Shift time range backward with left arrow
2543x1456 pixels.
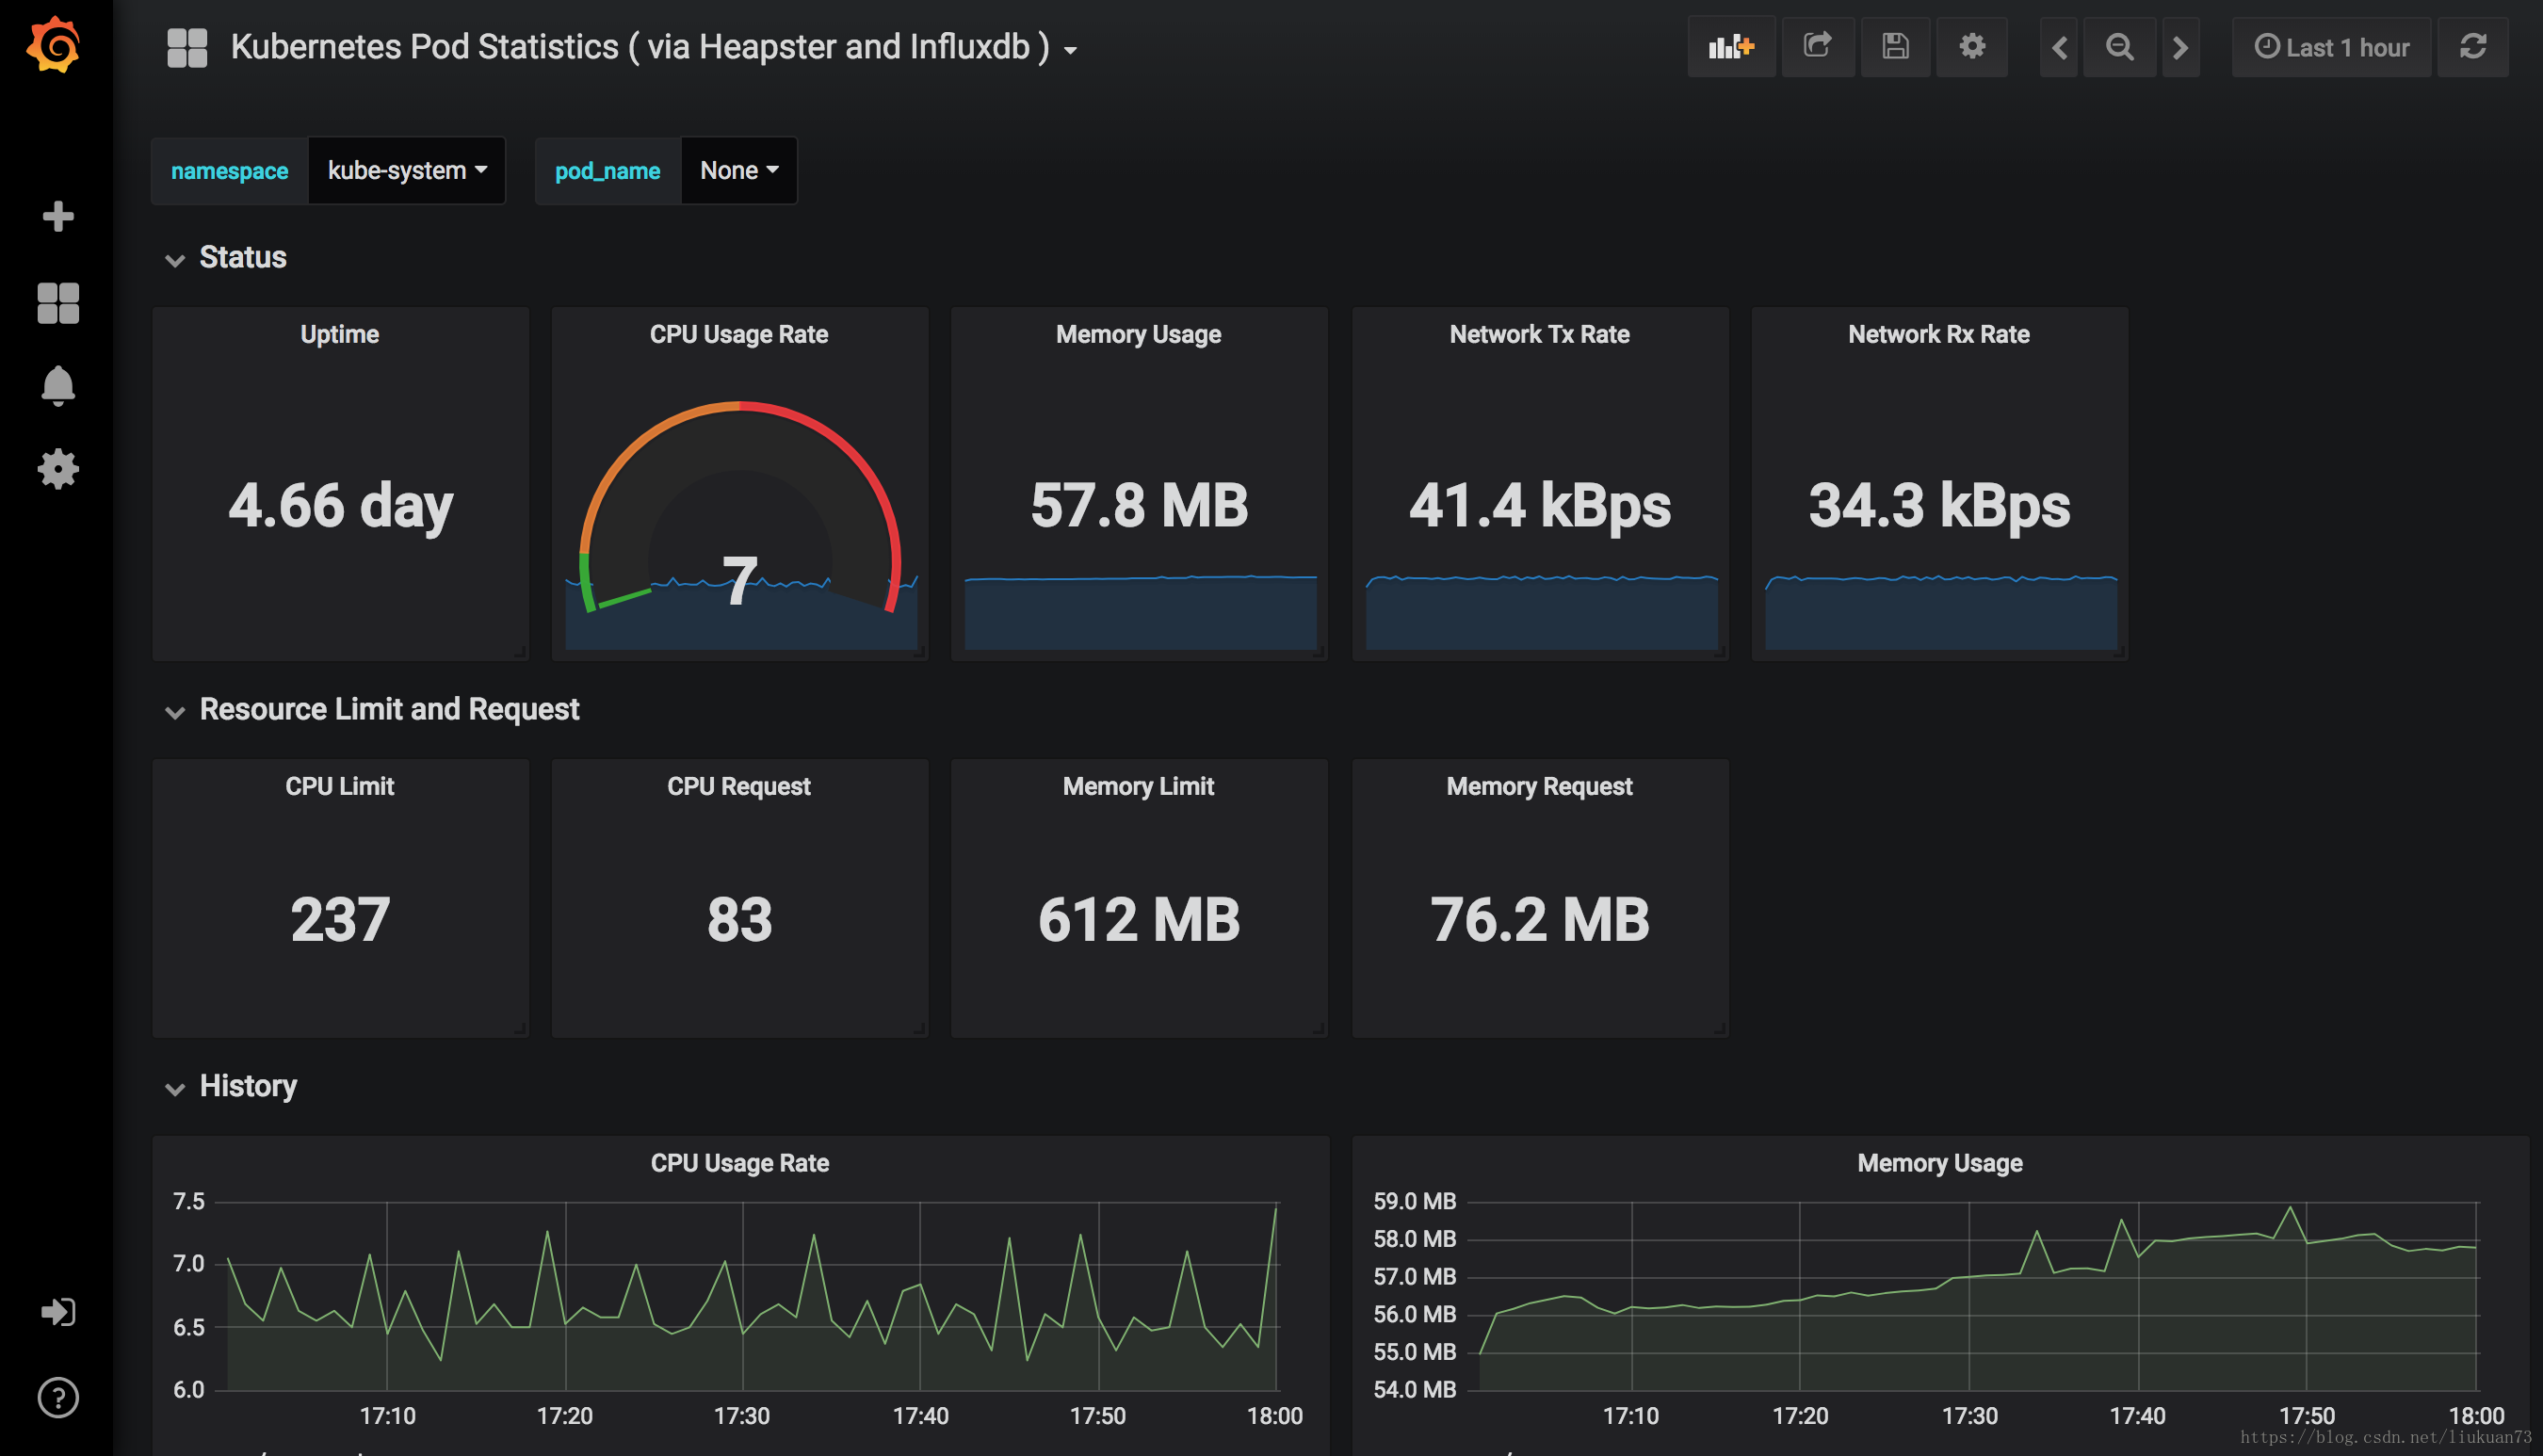(x=2060, y=47)
